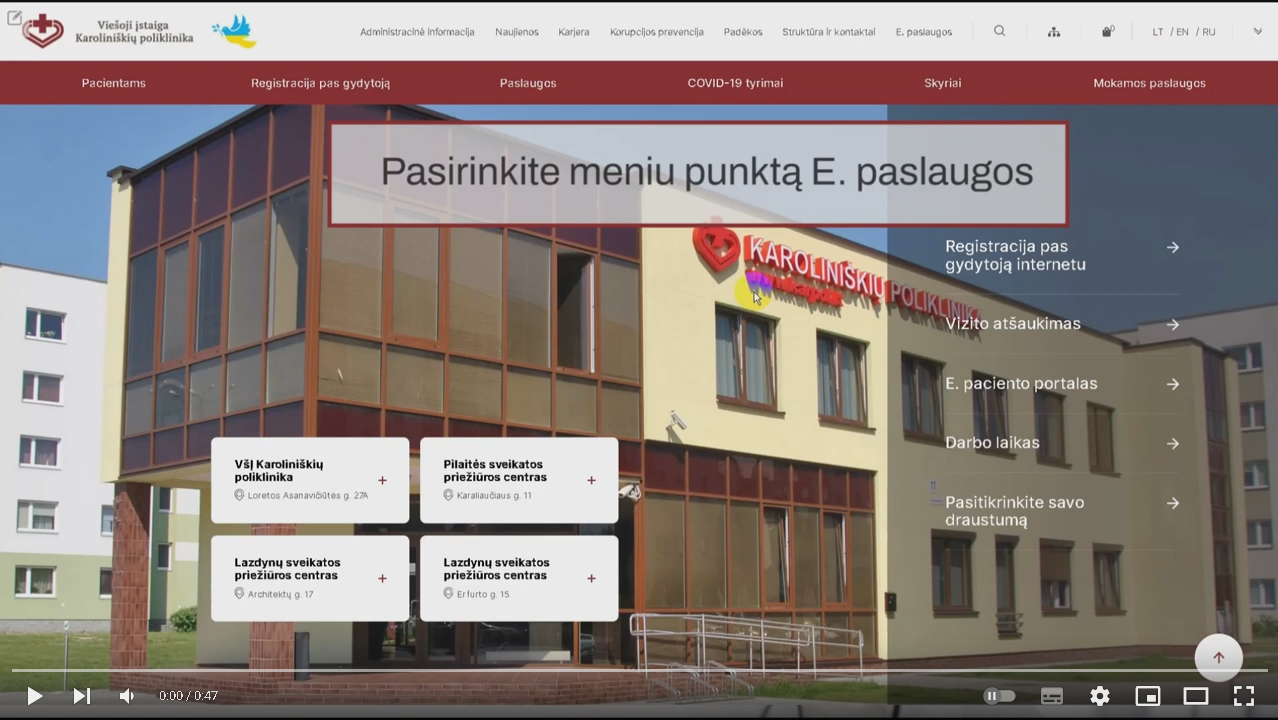Screen dimensions: 1278x720
Task: Open the sitemap structure icon
Action: pos(1054,32)
